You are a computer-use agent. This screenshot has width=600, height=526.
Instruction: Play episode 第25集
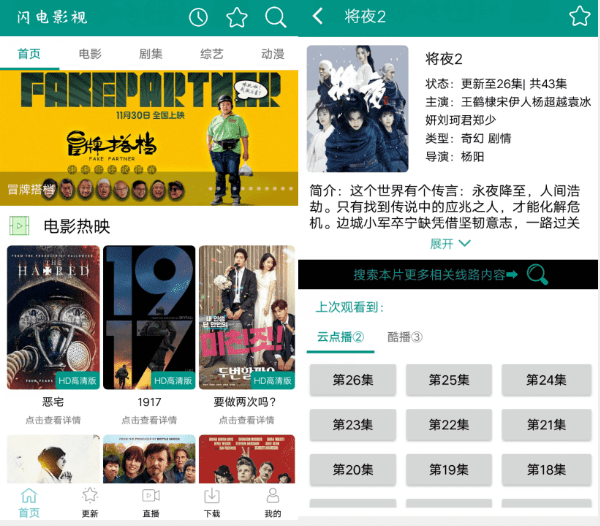(449, 379)
